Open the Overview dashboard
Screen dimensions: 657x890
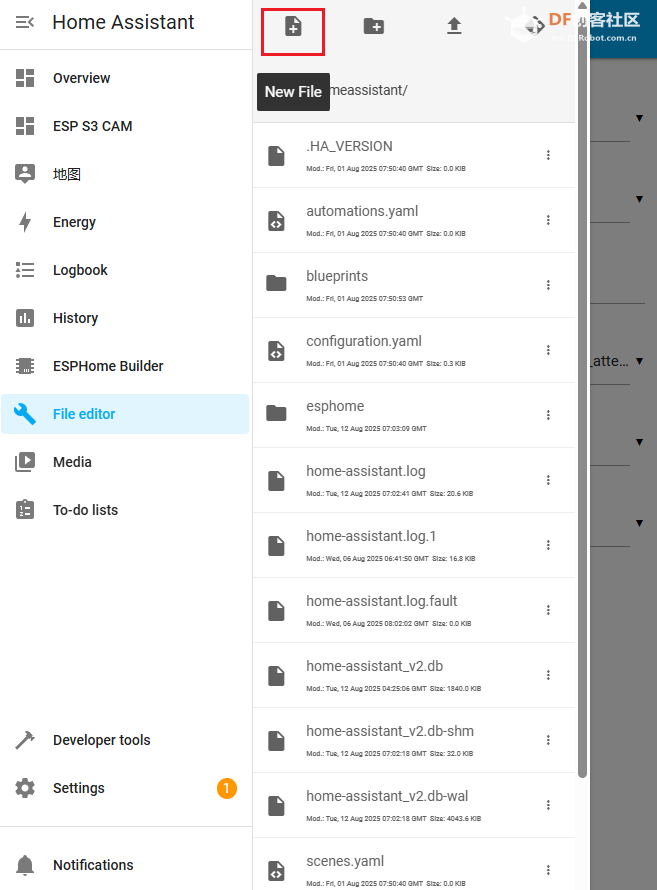pyautogui.click(x=125, y=78)
